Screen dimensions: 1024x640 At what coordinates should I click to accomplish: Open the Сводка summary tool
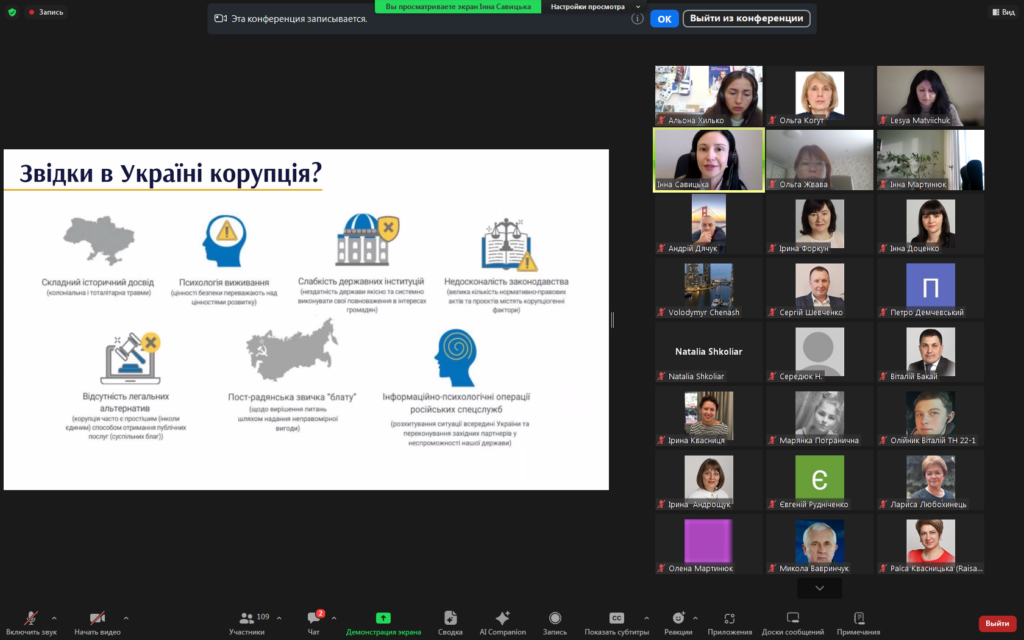[x=450, y=619]
